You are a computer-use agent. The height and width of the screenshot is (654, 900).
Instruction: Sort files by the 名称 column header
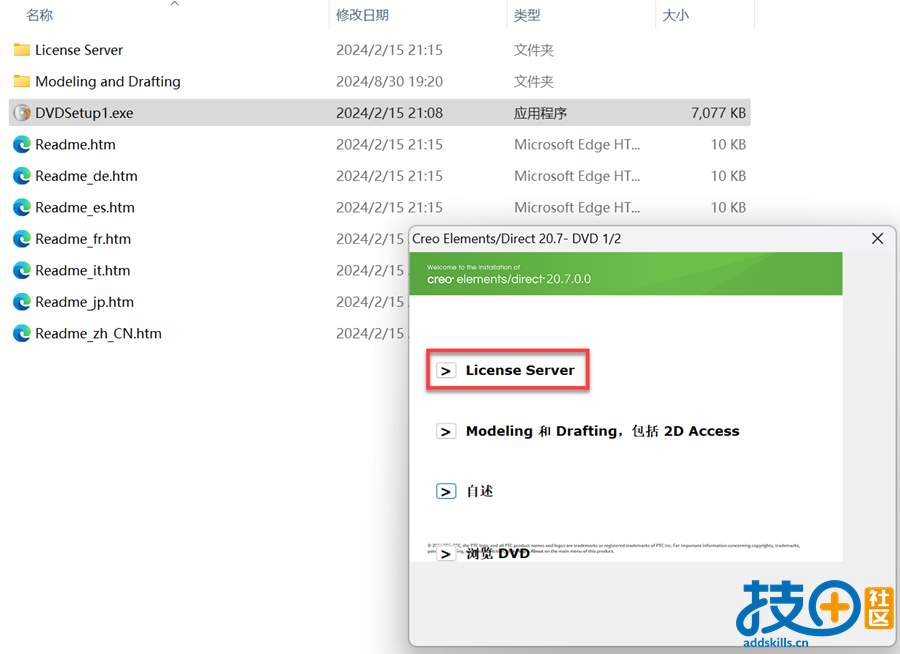(x=39, y=16)
